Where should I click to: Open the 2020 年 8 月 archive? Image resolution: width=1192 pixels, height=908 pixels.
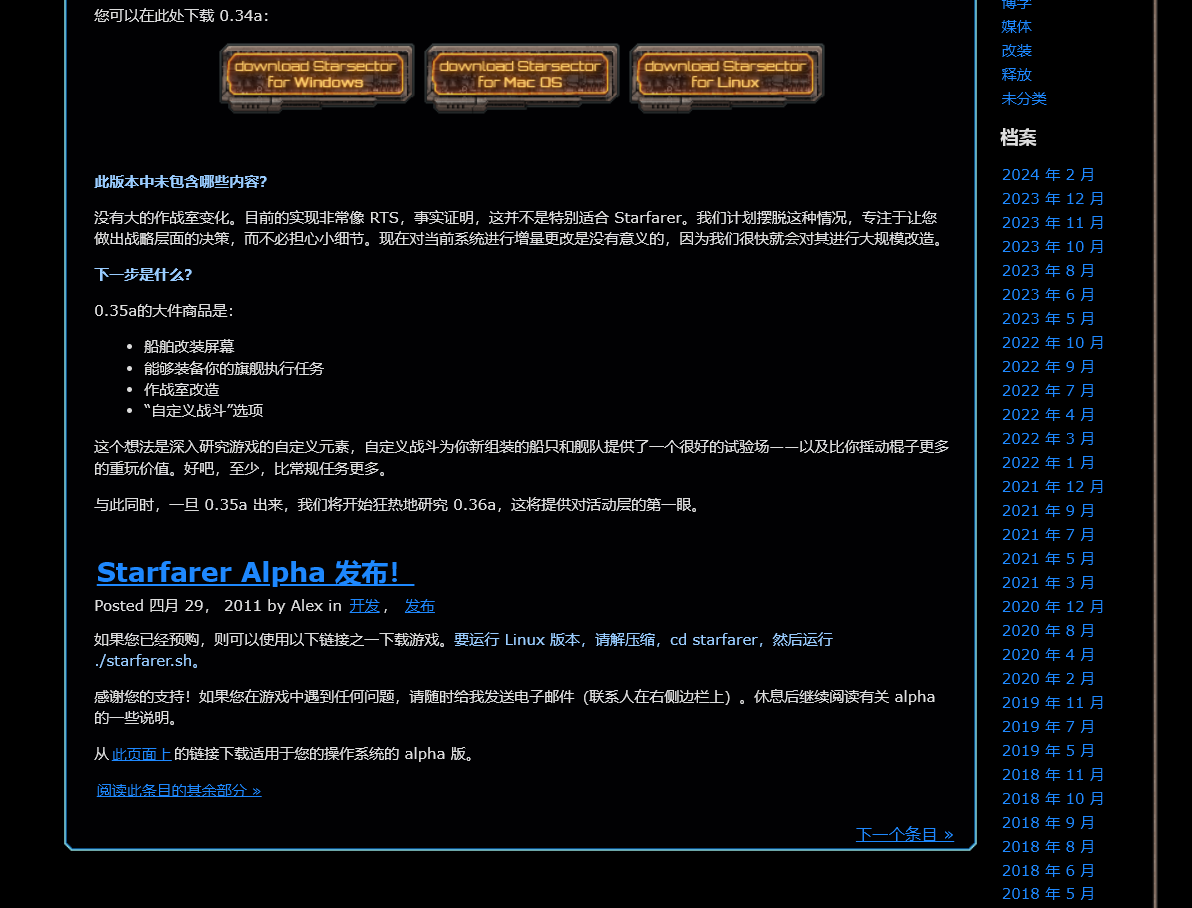[x=1048, y=631]
